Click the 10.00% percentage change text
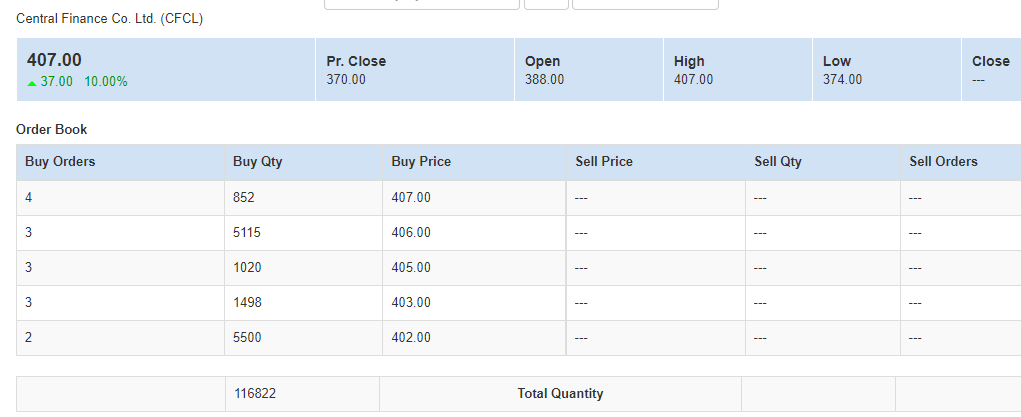 [105, 82]
